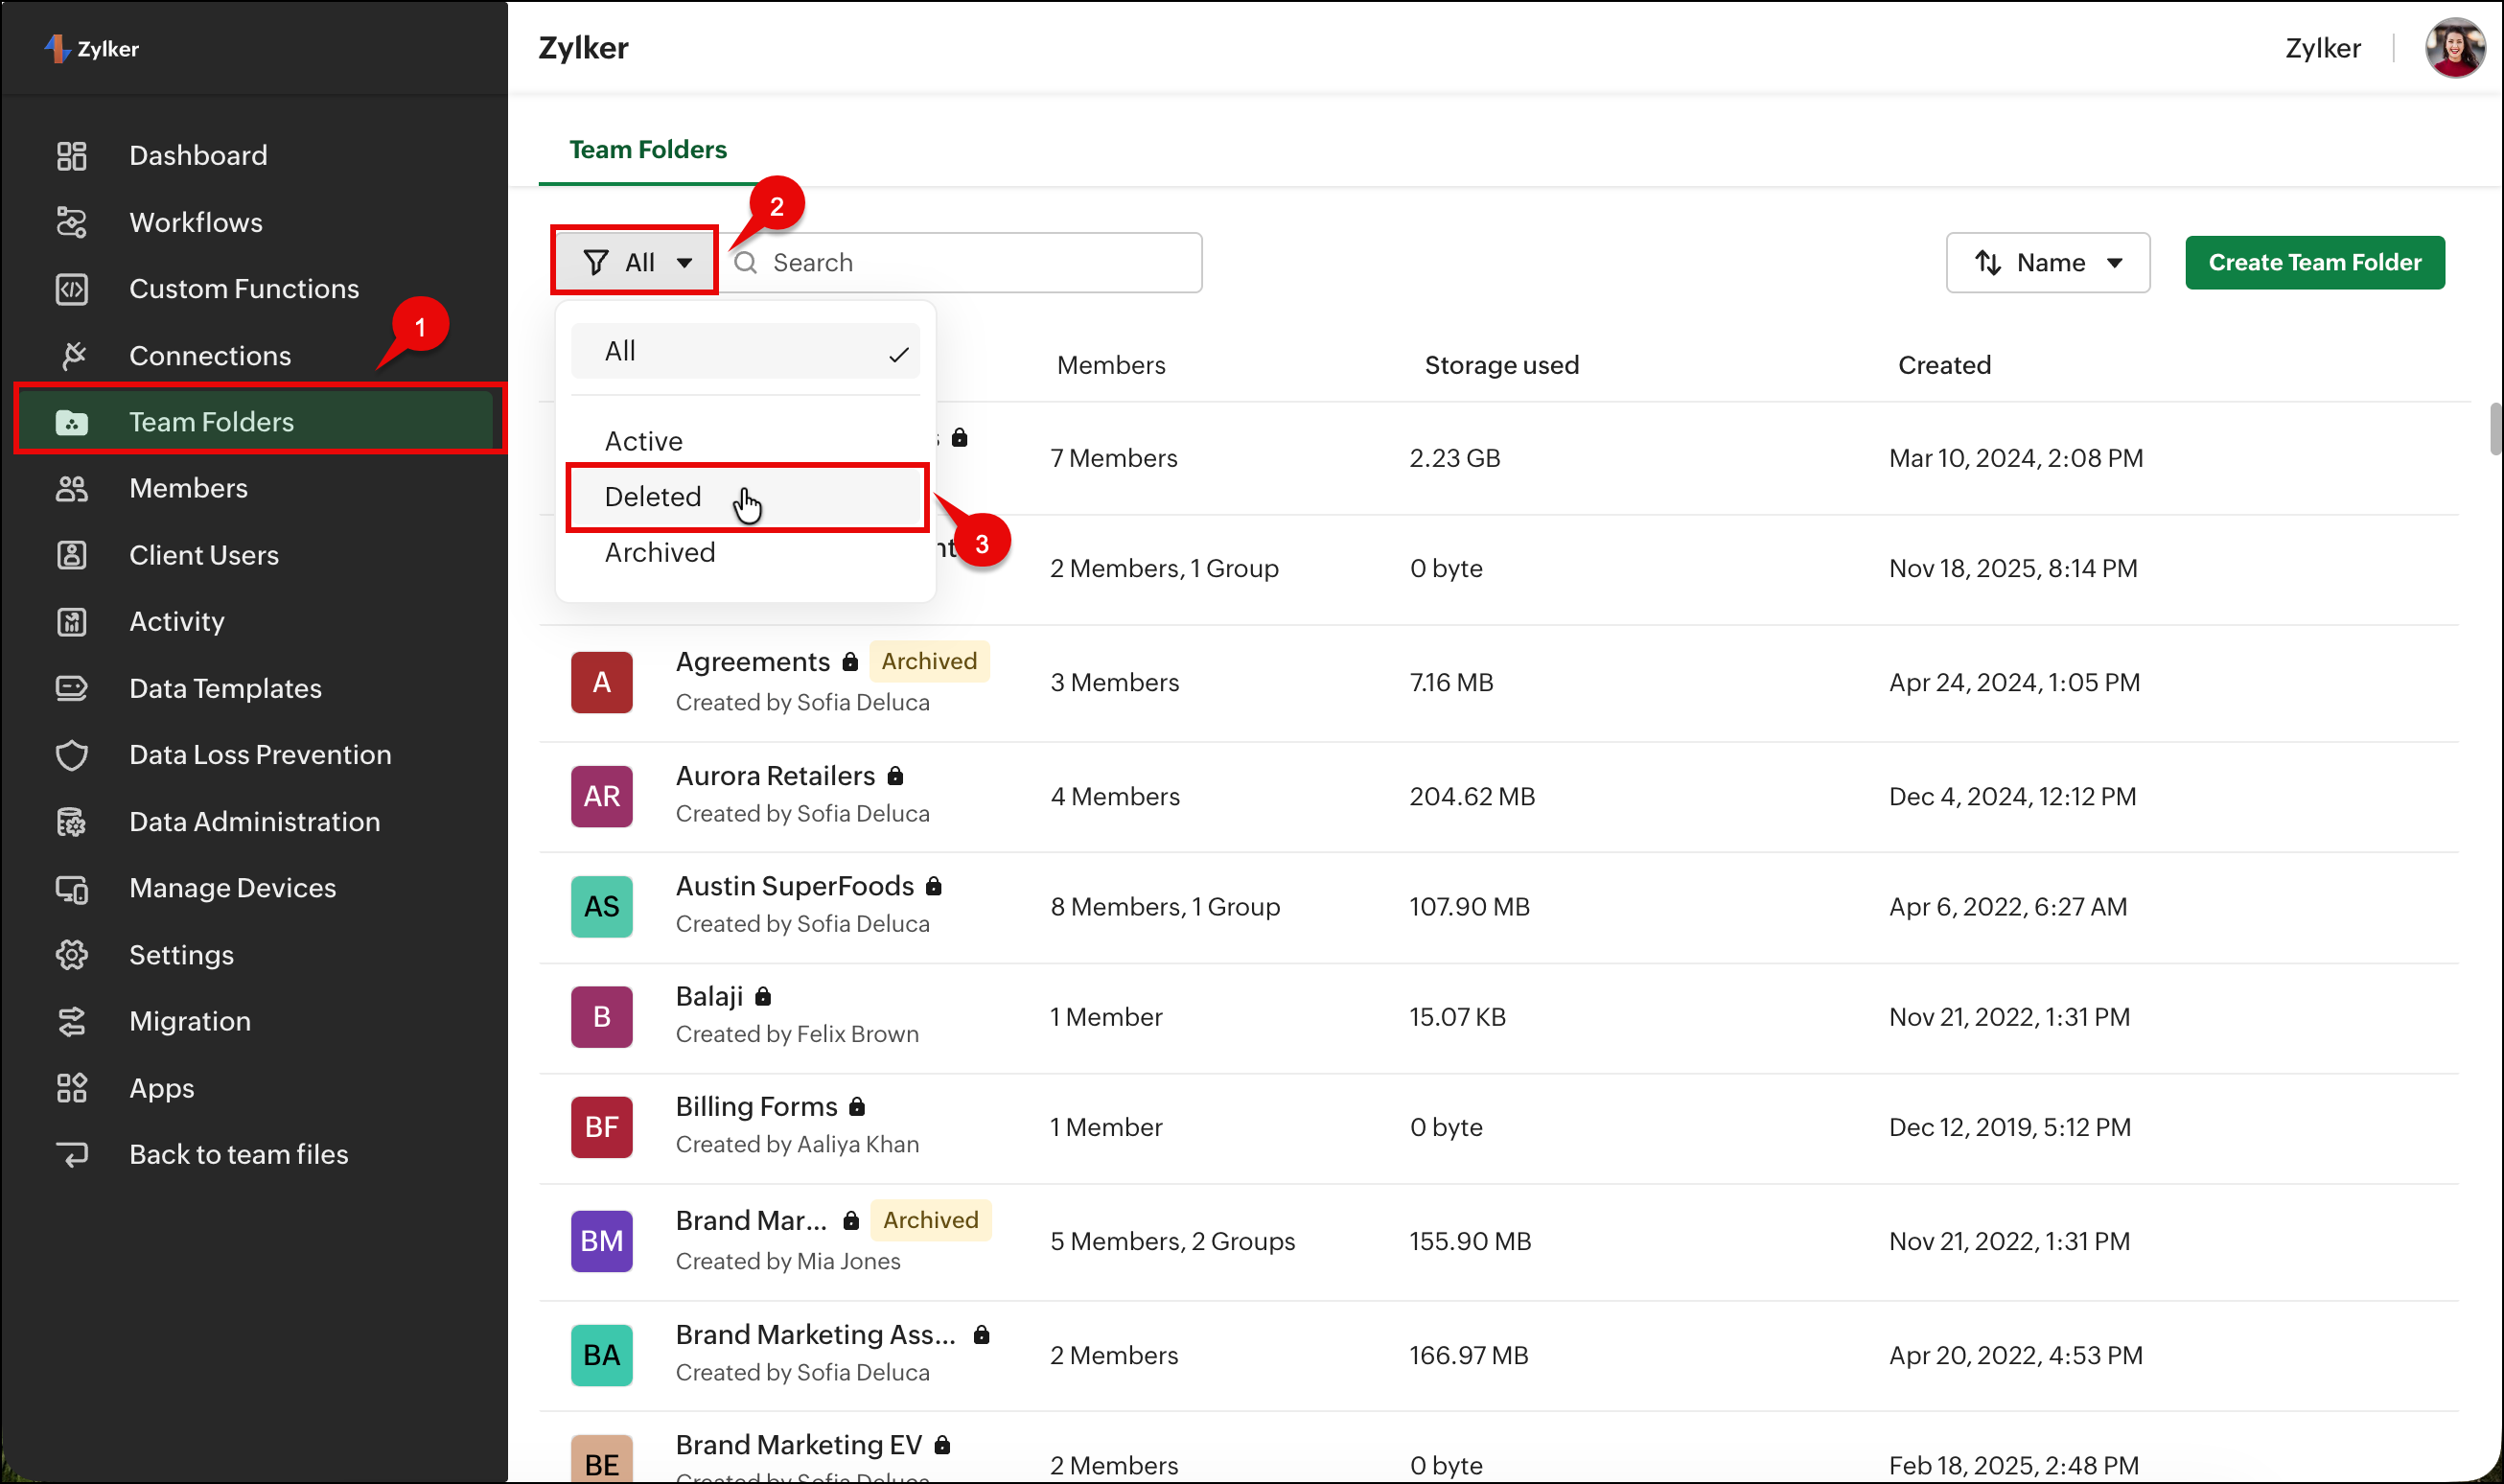Click the Migration icon in sidebar
This screenshot has height=1484, width=2504.
[x=71, y=1021]
